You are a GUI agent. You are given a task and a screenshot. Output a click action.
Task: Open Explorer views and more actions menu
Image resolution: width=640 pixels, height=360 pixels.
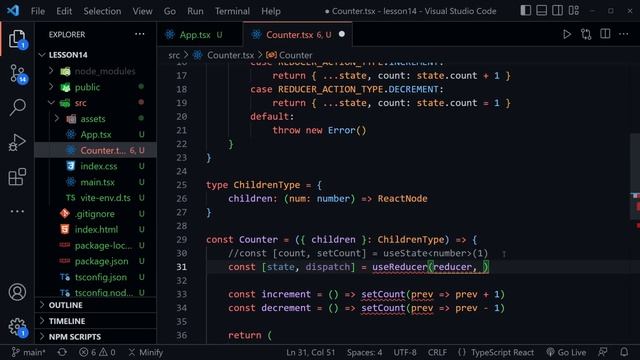coord(140,34)
